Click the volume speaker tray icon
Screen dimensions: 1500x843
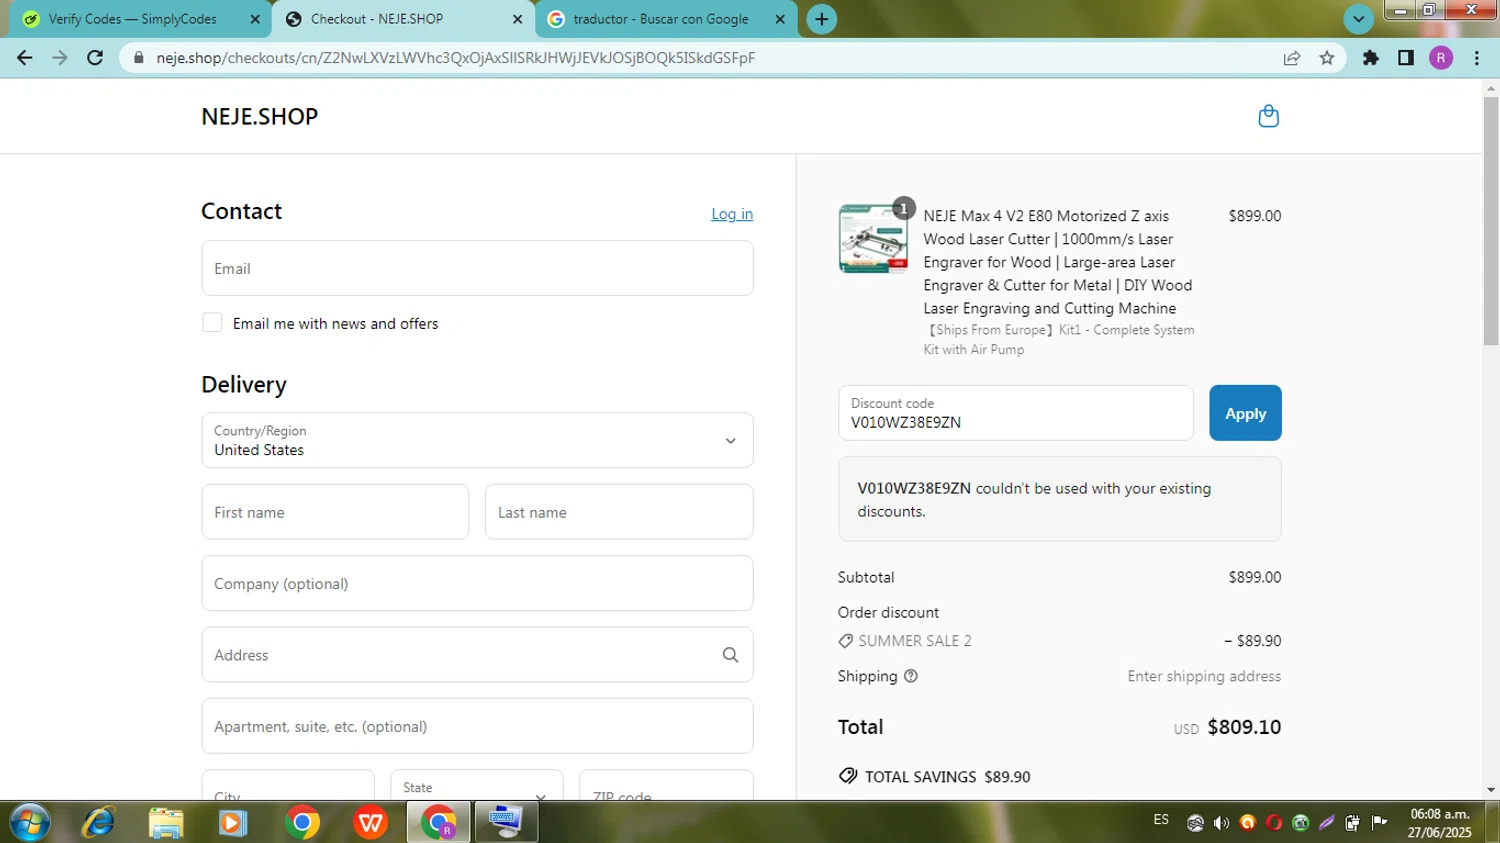click(x=1221, y=823)
